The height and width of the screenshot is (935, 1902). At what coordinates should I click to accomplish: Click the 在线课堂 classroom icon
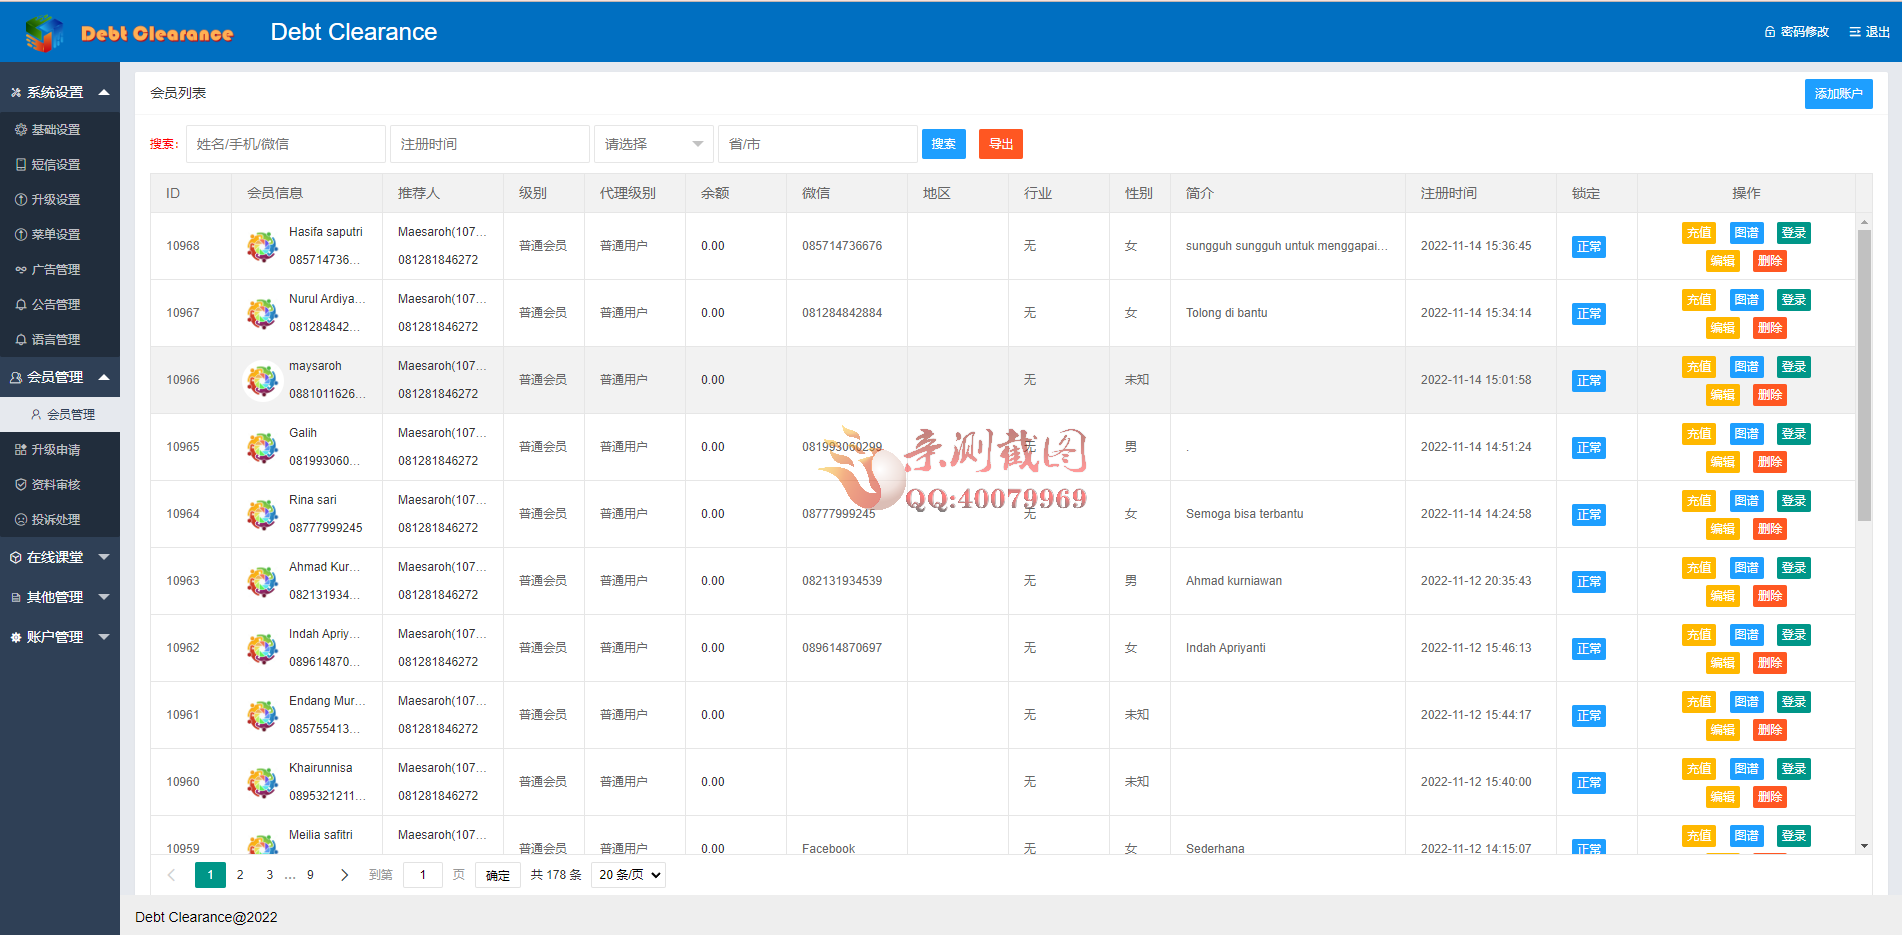click(15, 557)
